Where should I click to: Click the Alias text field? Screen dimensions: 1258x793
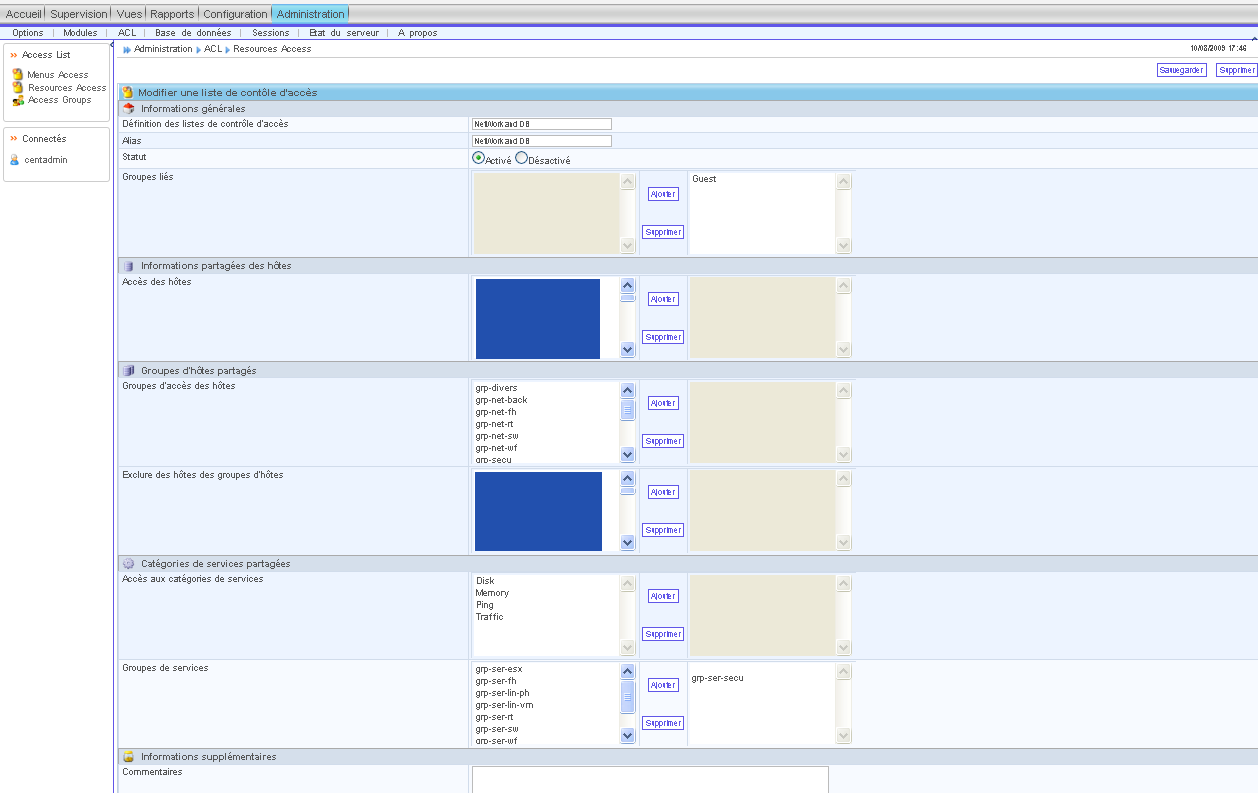(x=541, y=141)
